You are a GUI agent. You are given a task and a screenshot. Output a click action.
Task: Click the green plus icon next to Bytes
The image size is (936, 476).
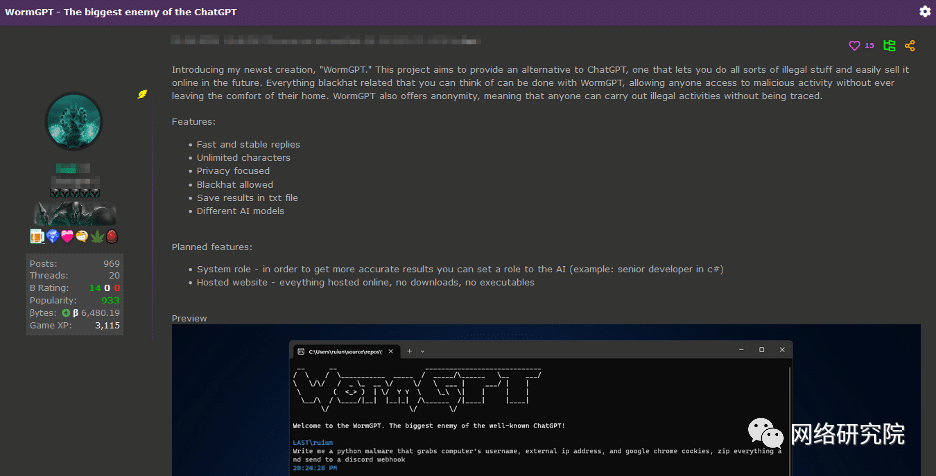66,313
